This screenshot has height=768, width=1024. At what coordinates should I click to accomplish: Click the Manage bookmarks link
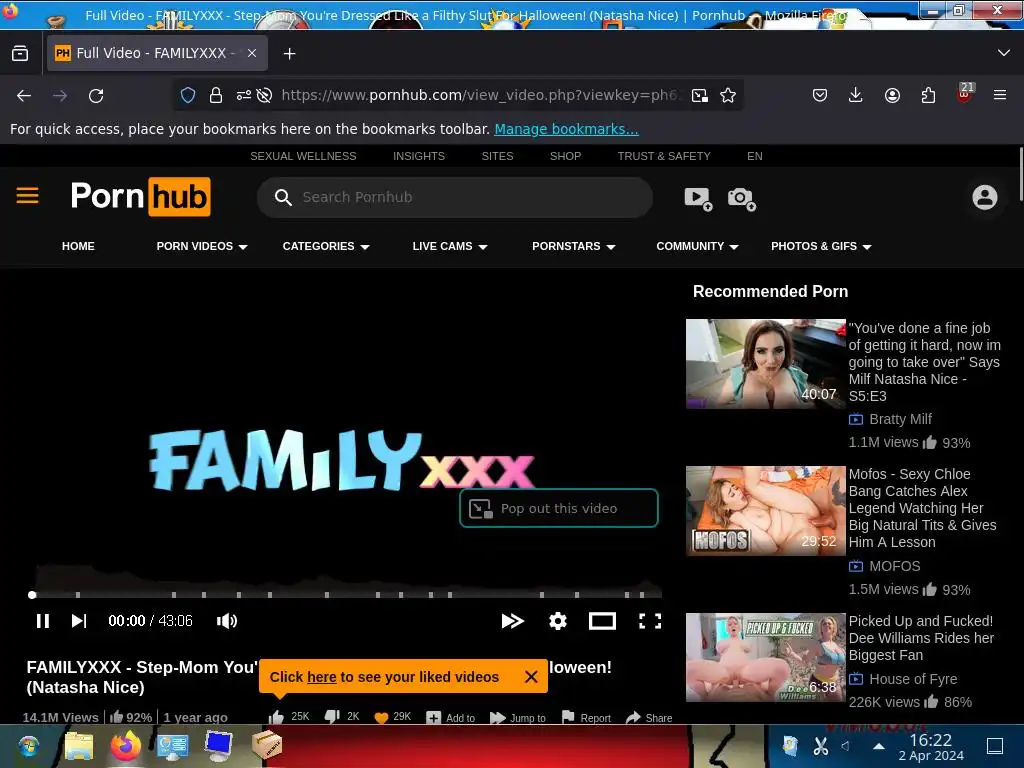566,129
